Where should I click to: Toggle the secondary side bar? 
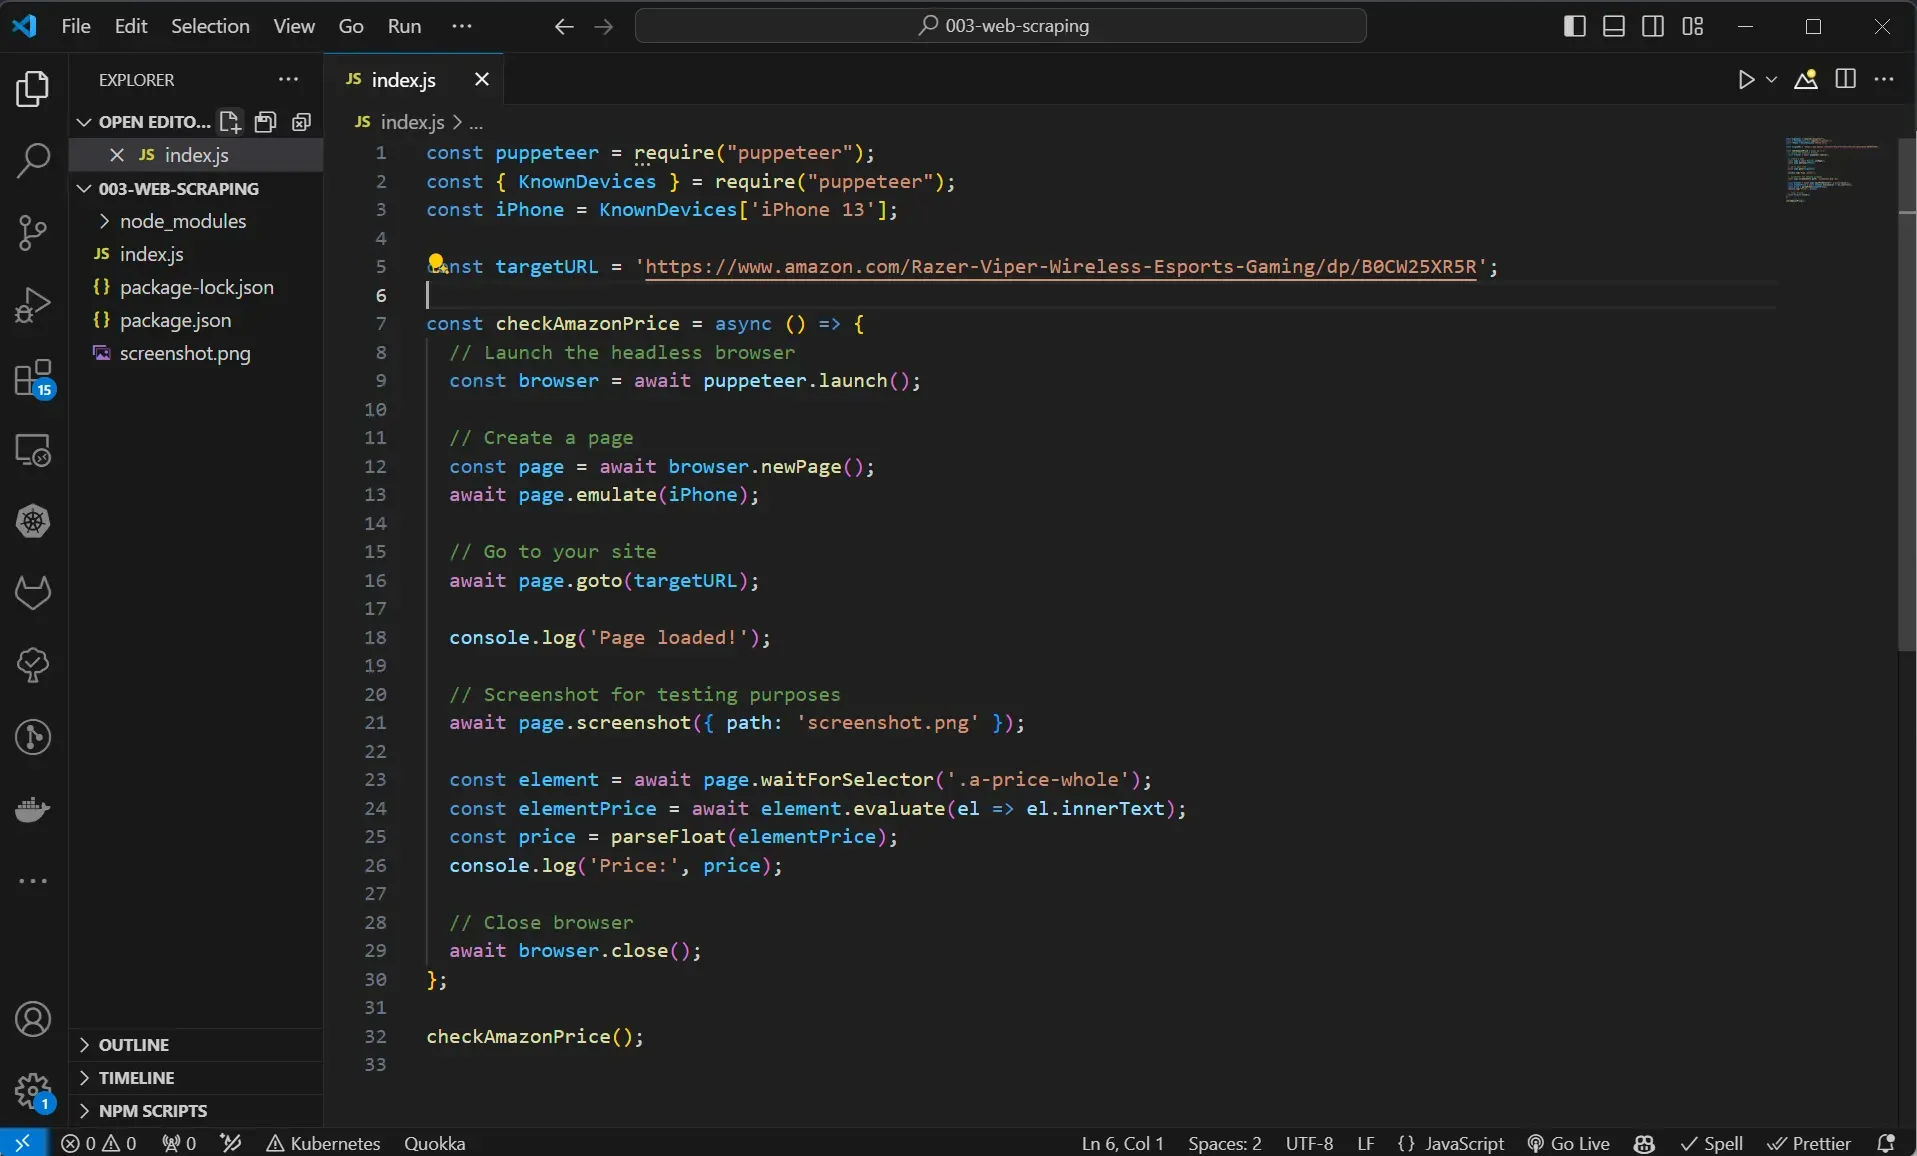coord(1652,26)
